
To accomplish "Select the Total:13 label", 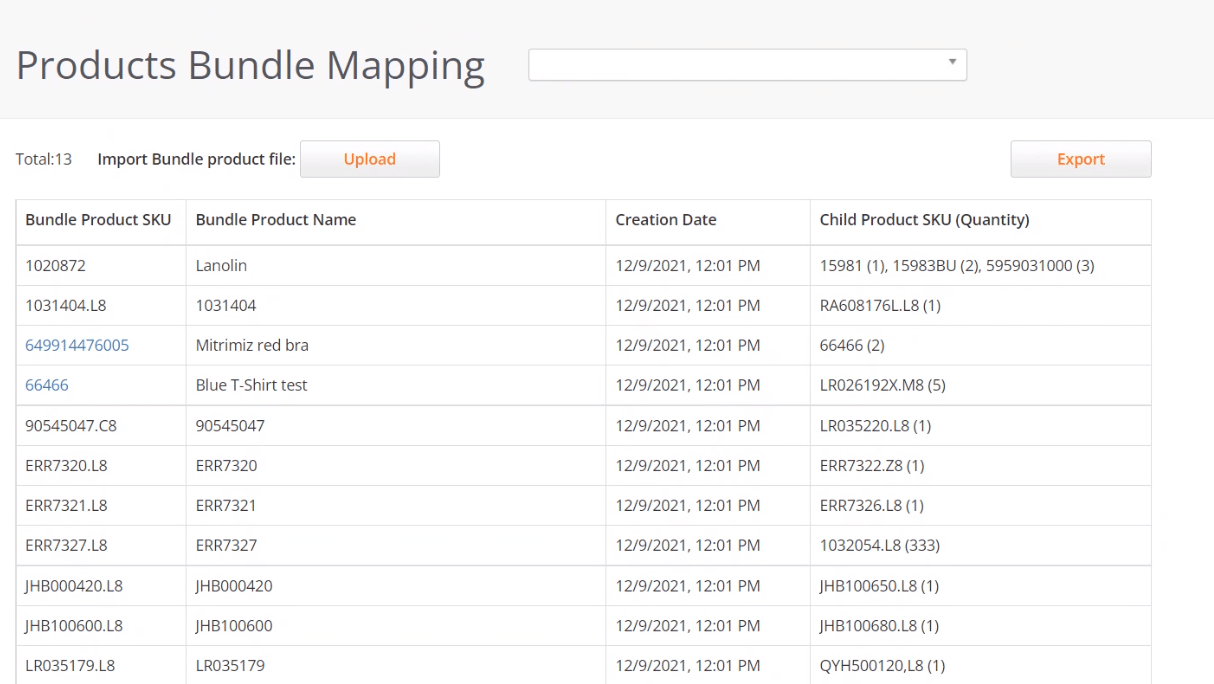I will pyautogui.click(x=44, y=159).
